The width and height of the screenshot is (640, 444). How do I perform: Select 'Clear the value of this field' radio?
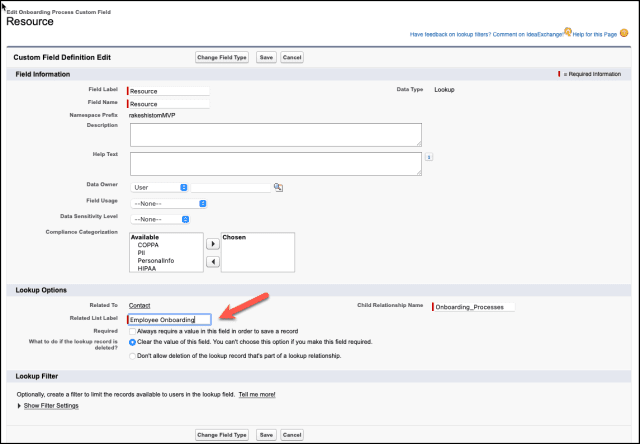[x=133, y=342]
